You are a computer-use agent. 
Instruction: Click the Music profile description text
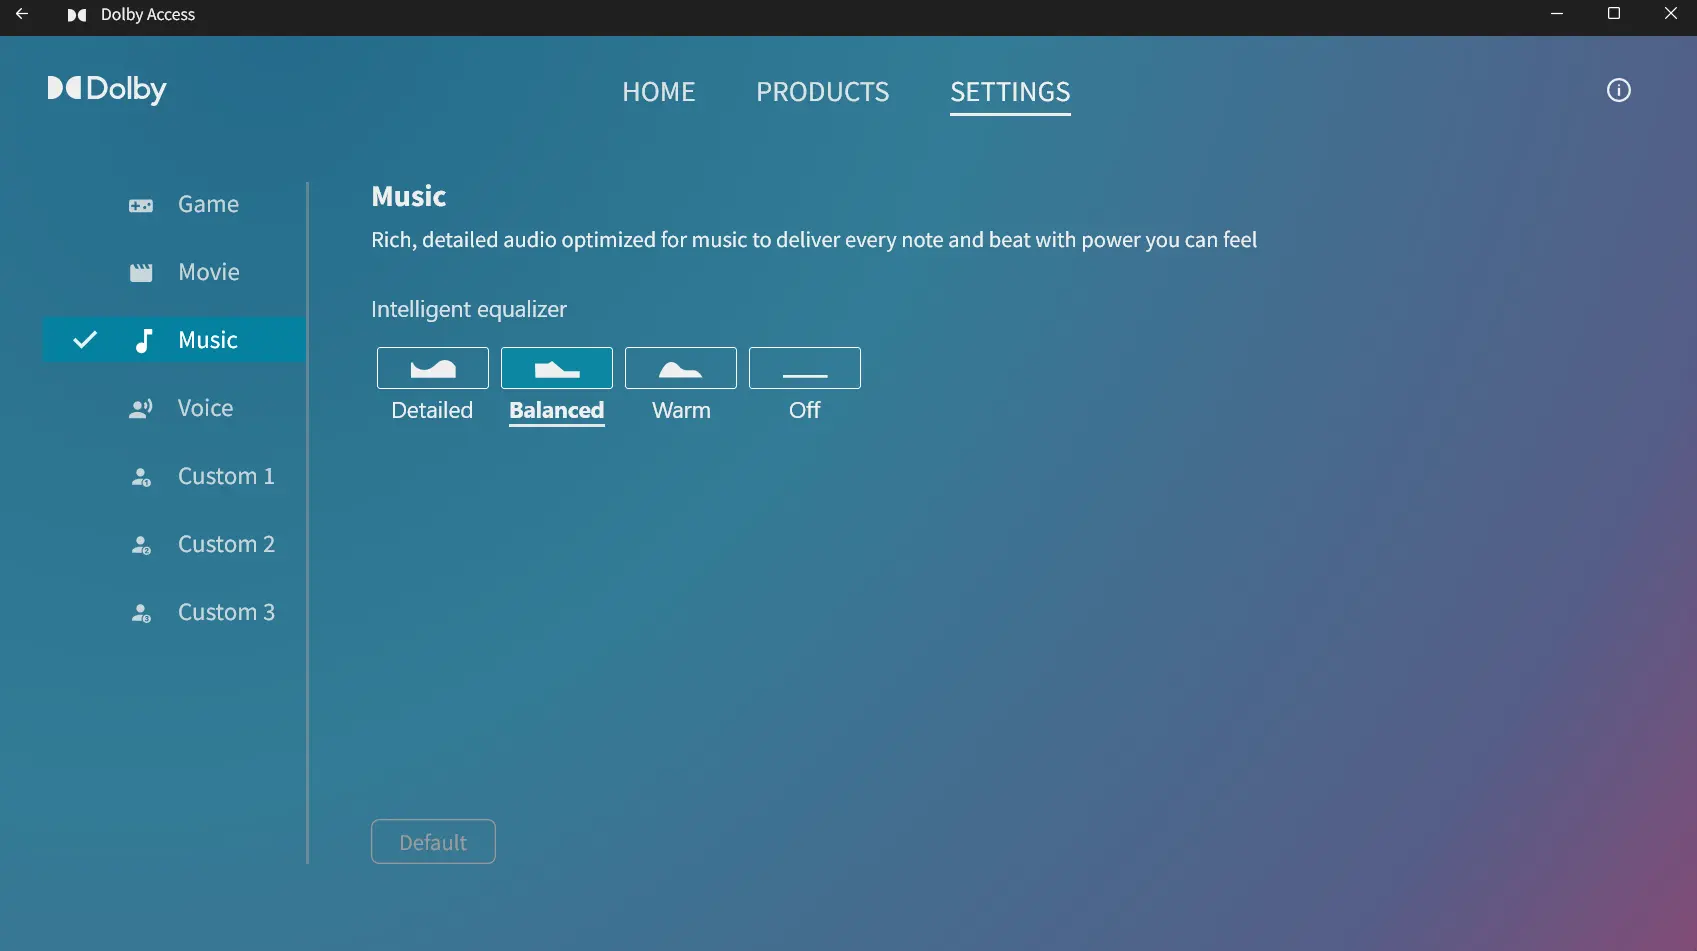point(814,240)
